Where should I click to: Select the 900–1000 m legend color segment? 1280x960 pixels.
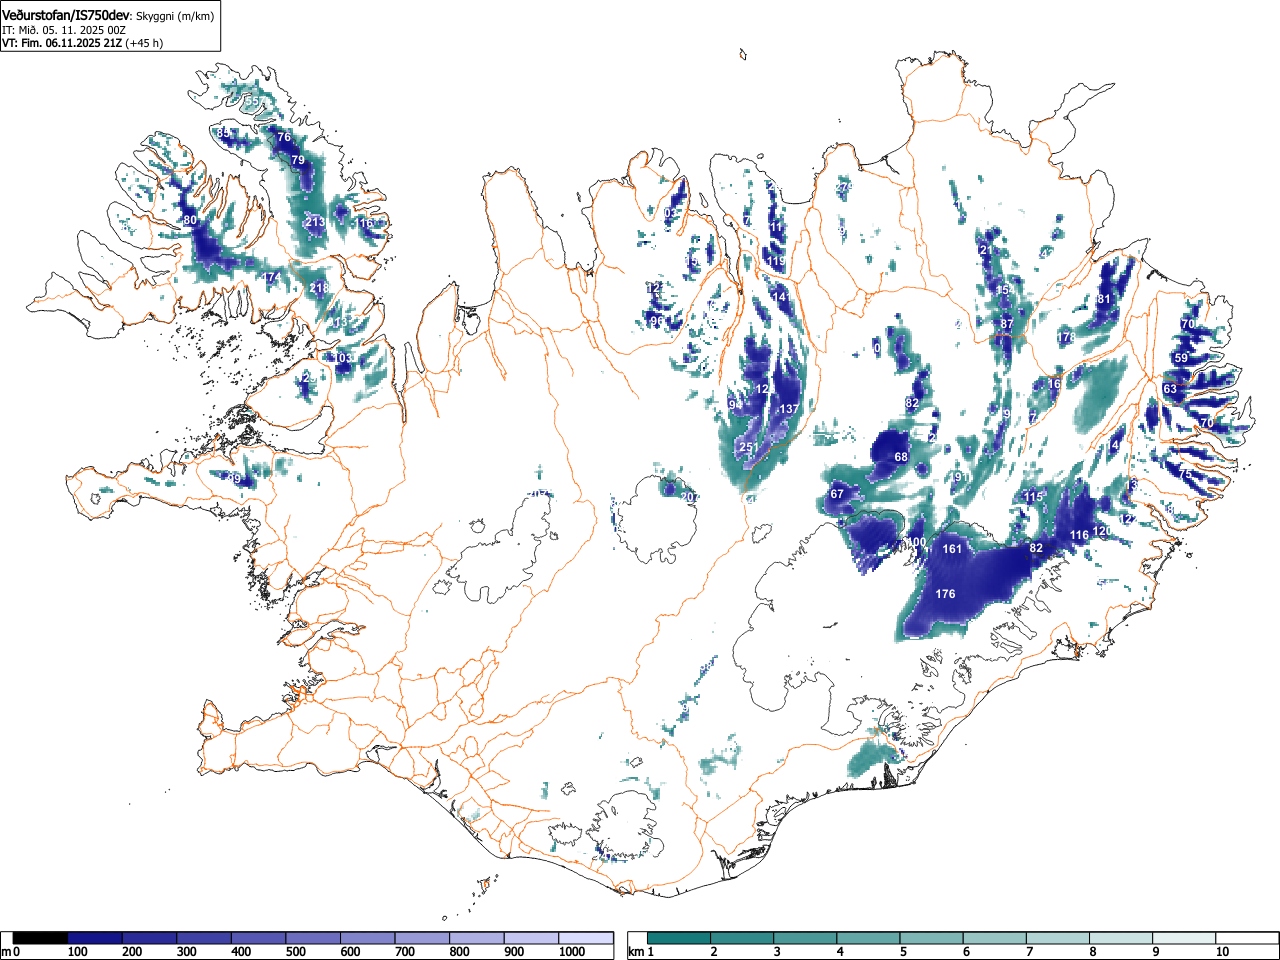coord(531,938)
